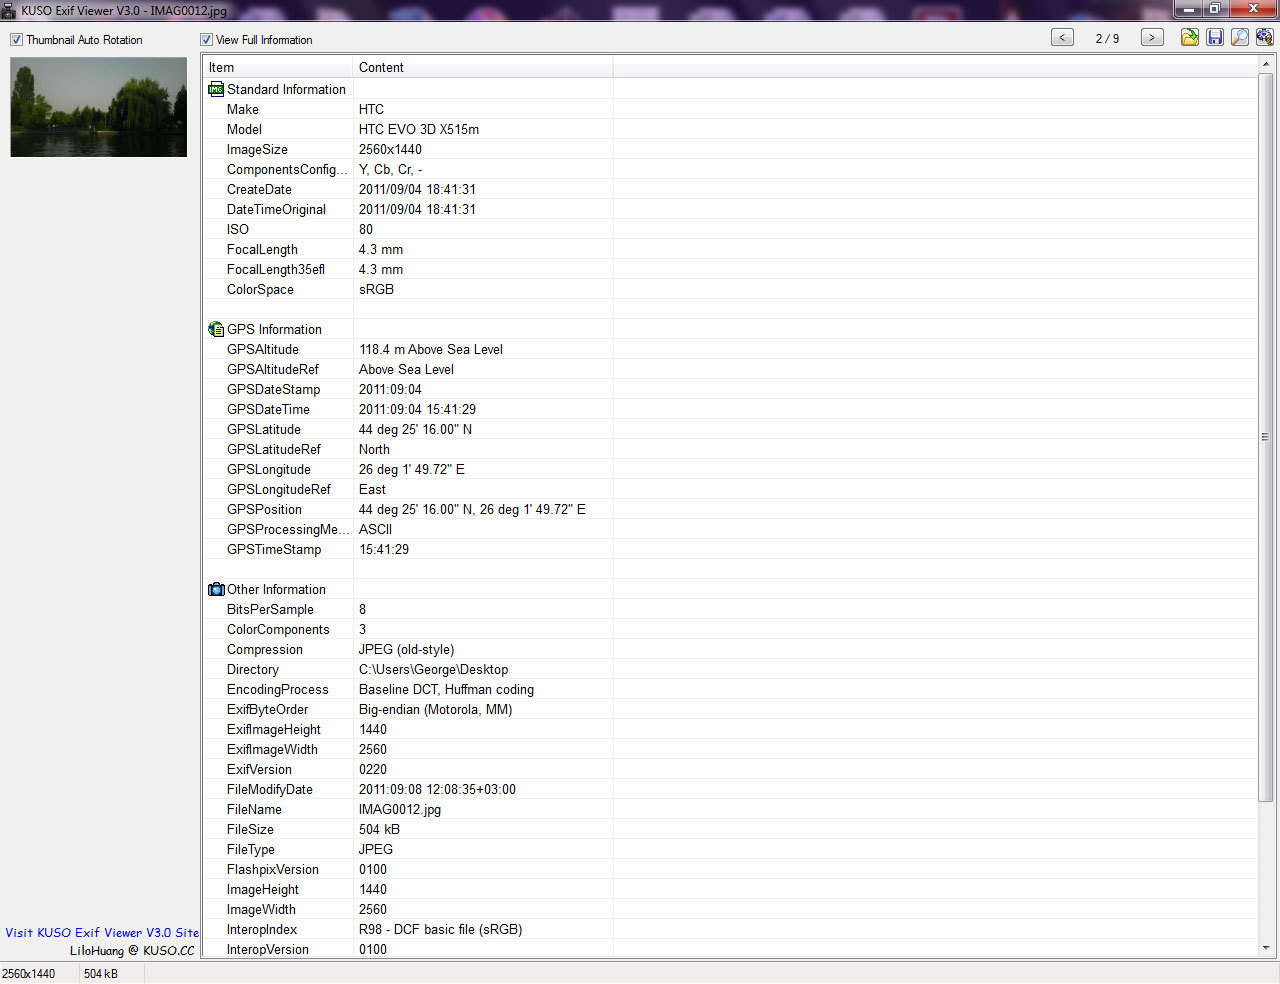Toggle View Full Information checkbox
Screen dimensions: 1280x984
click(x=206, y=40)
